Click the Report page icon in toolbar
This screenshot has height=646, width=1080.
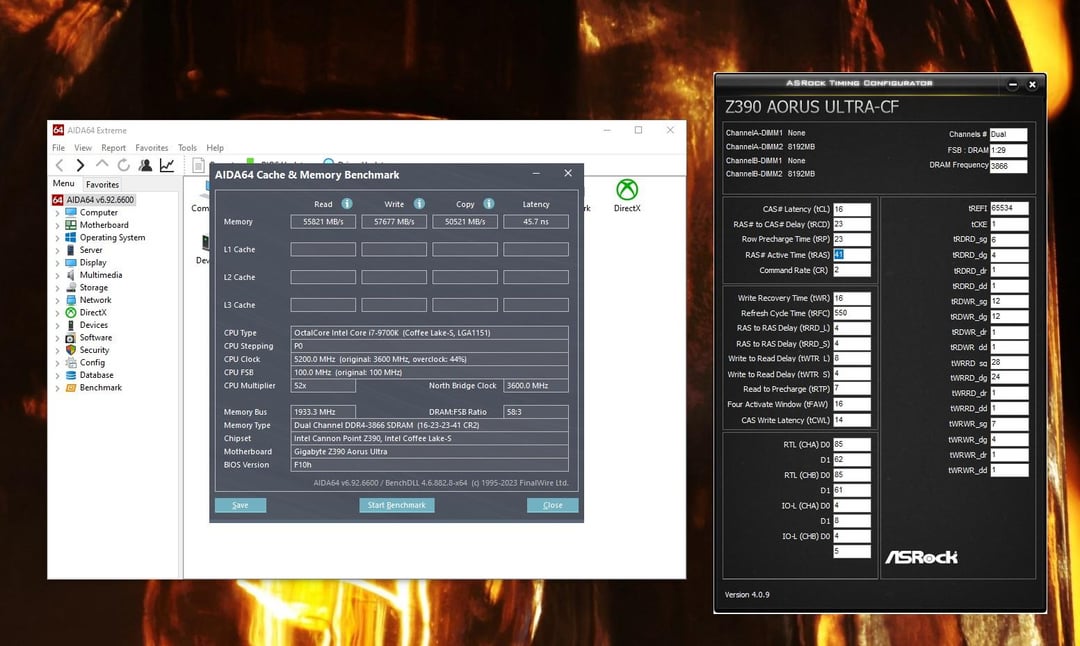pyautogui.click(x=198, y=165)
